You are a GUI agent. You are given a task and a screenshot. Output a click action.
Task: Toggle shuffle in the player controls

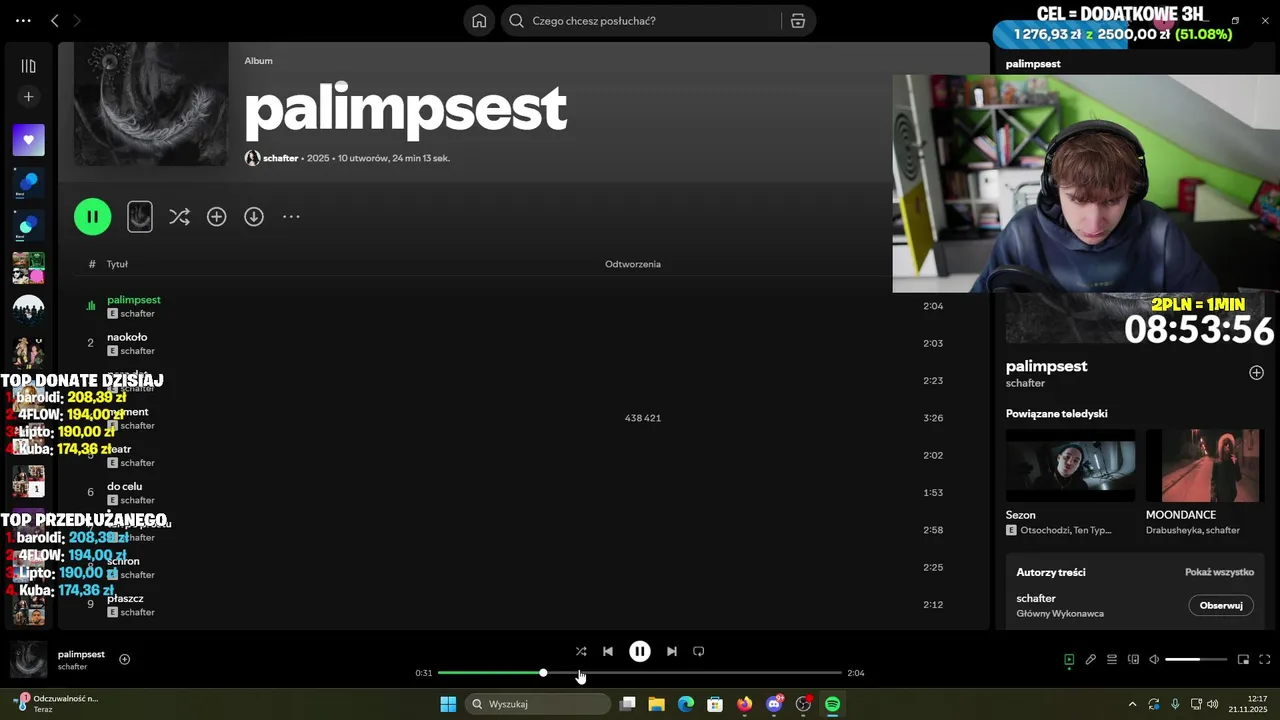[x=581, y=651]
